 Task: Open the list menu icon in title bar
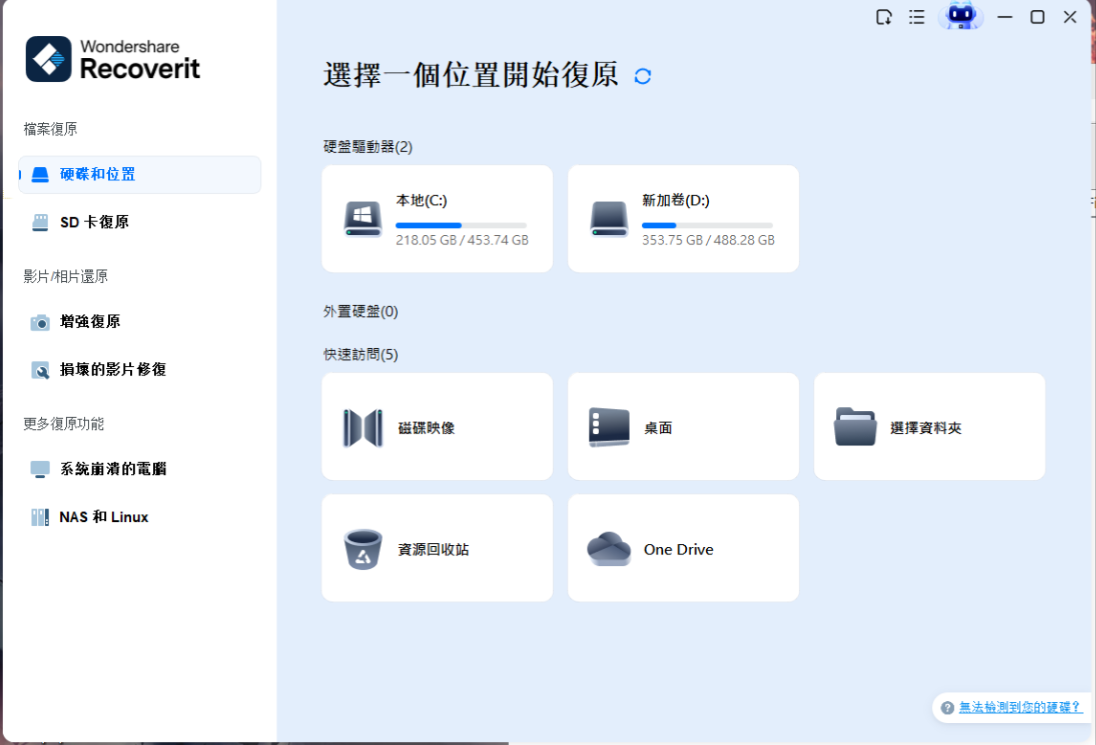tap(916, 17)
